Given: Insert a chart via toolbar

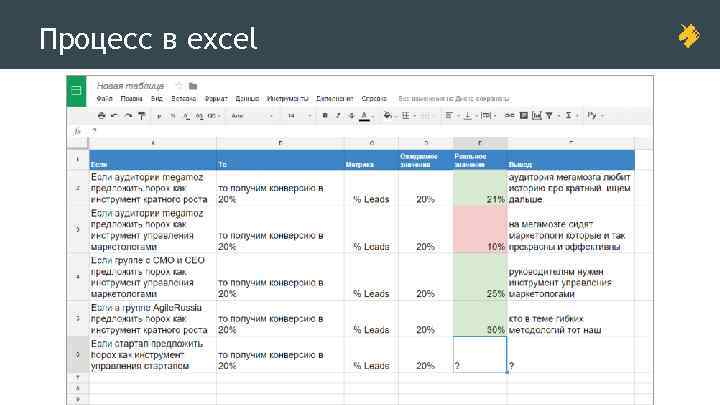Looking at the screenshot, I should (537, 116).
